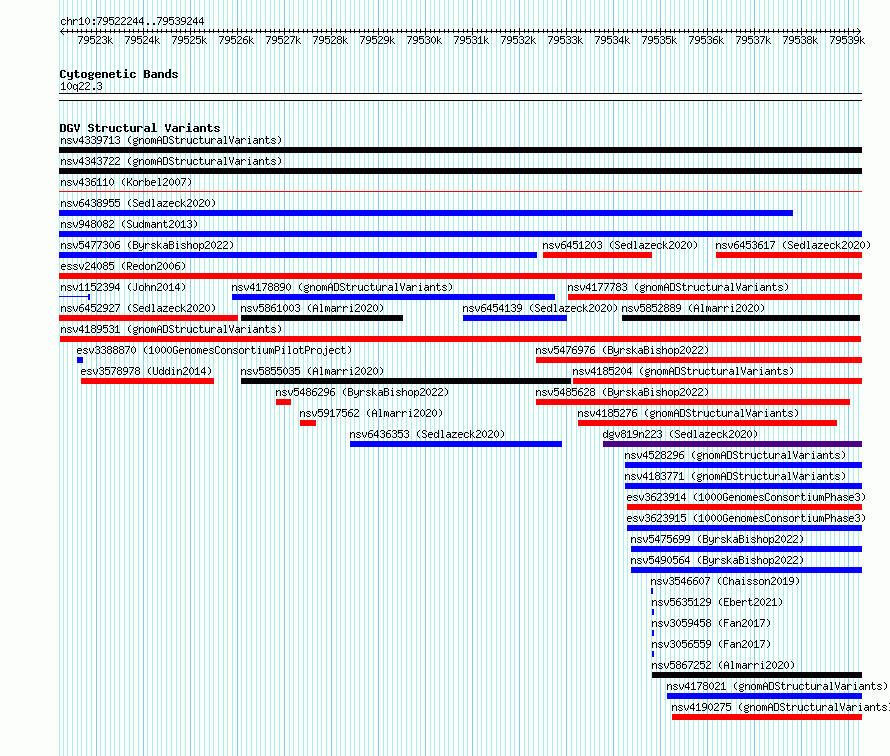Click the nsv6438955 Sedlazeck2020 label
Image resolution: width=890 pixels, height=756 pixels.
[138, 203]
